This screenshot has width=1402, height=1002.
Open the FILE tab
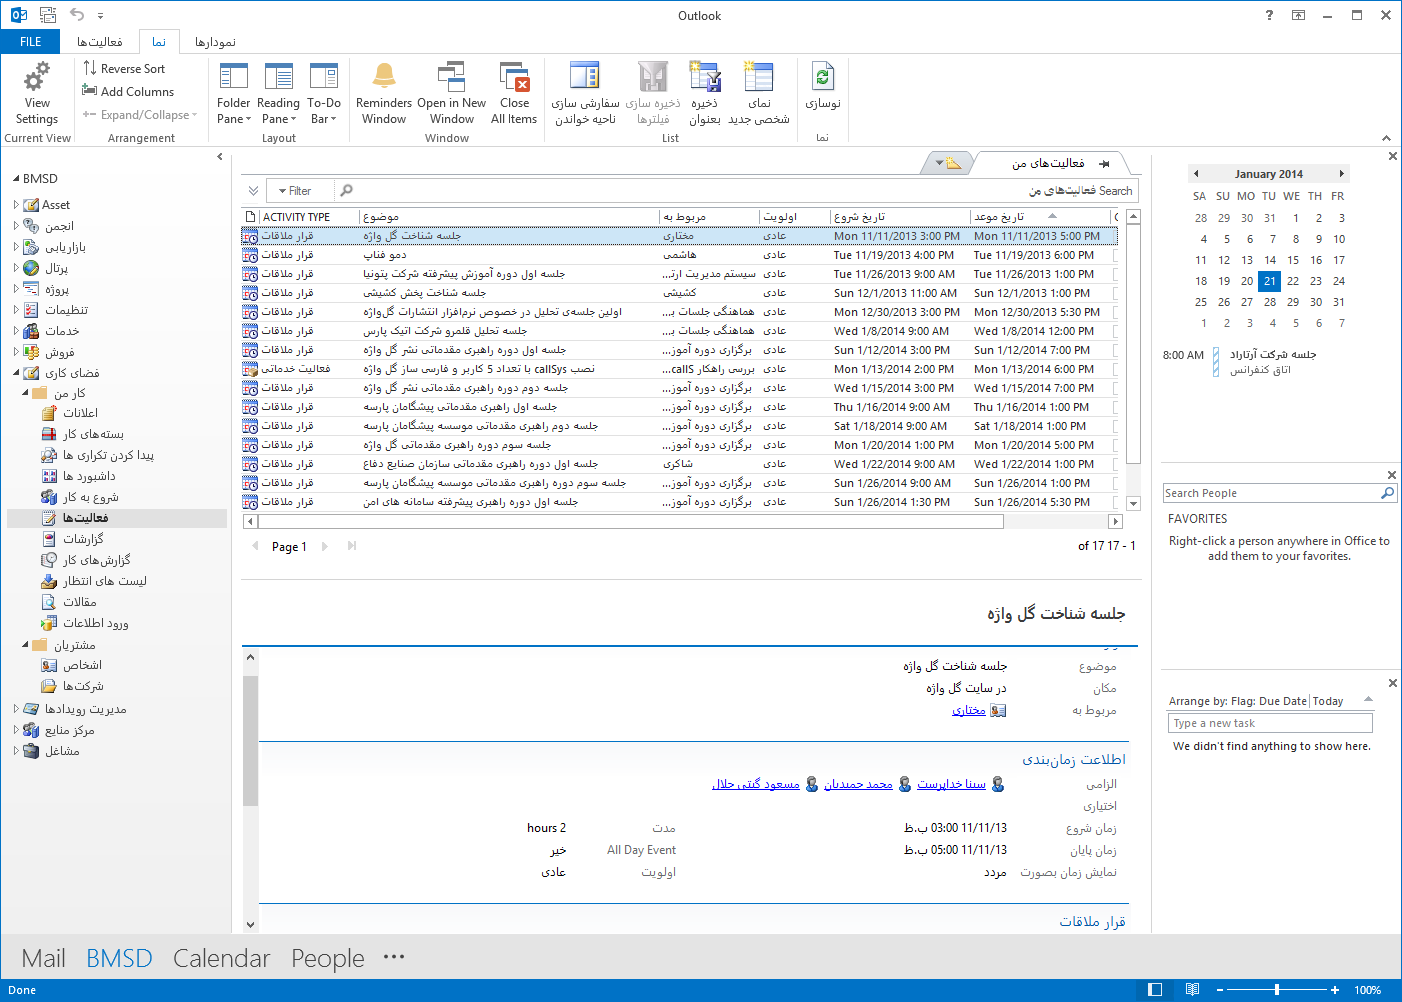31,42
